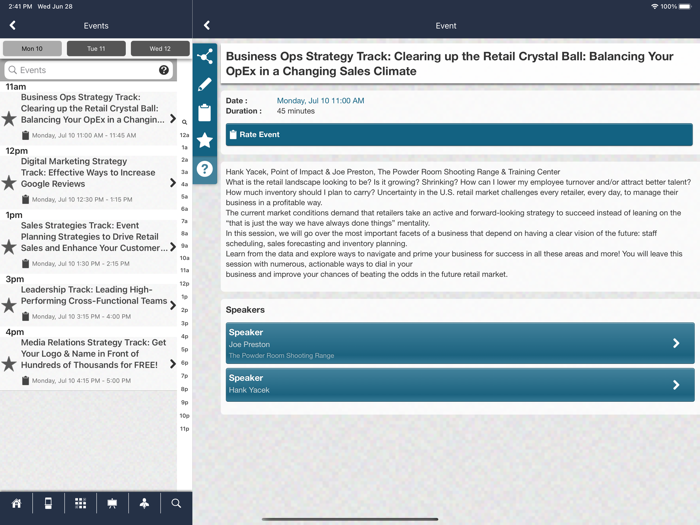Jump to 6p in hour index
The width and height of the screenshot is (700, 525).
tap(184, 362)
